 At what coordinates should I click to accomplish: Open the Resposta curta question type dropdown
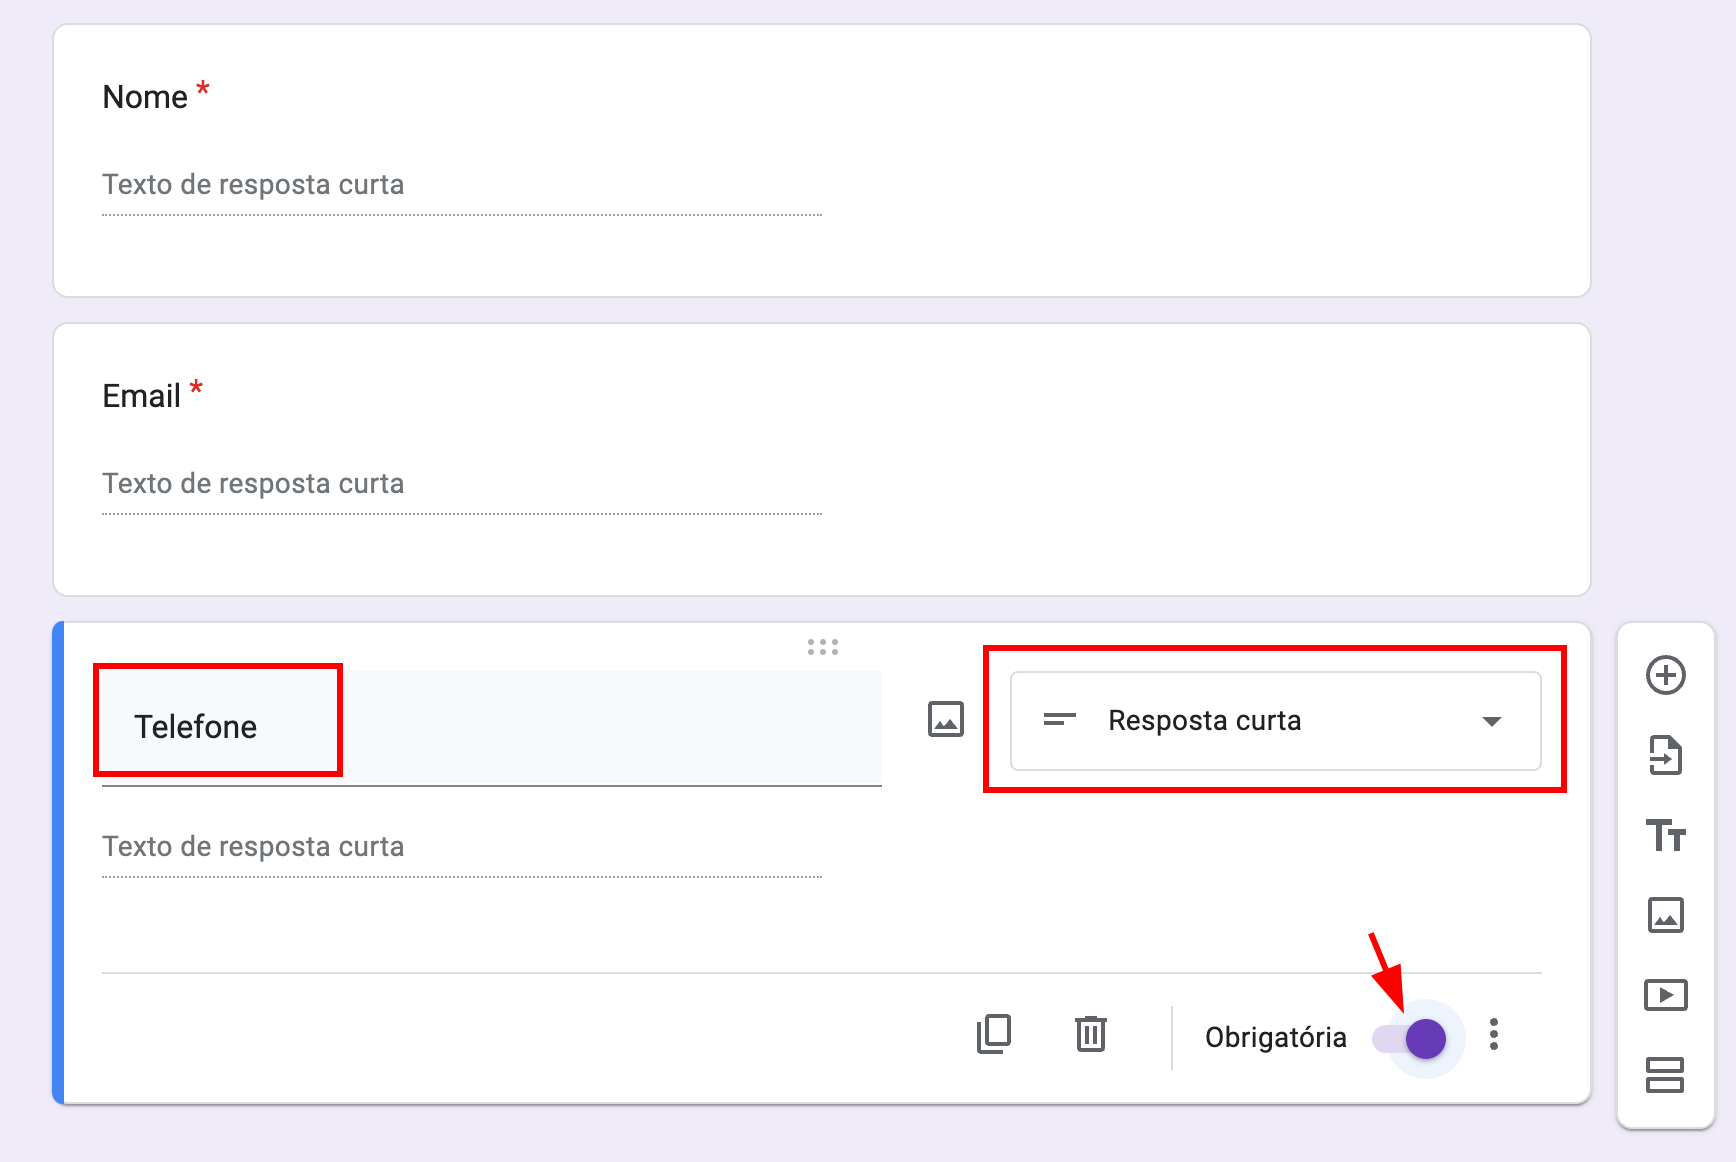(x=1275, y=721)
